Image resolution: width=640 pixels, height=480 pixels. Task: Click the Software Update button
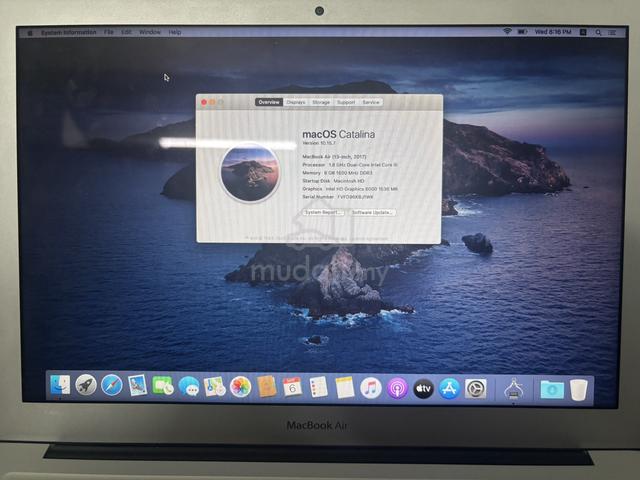coord(372,212)
